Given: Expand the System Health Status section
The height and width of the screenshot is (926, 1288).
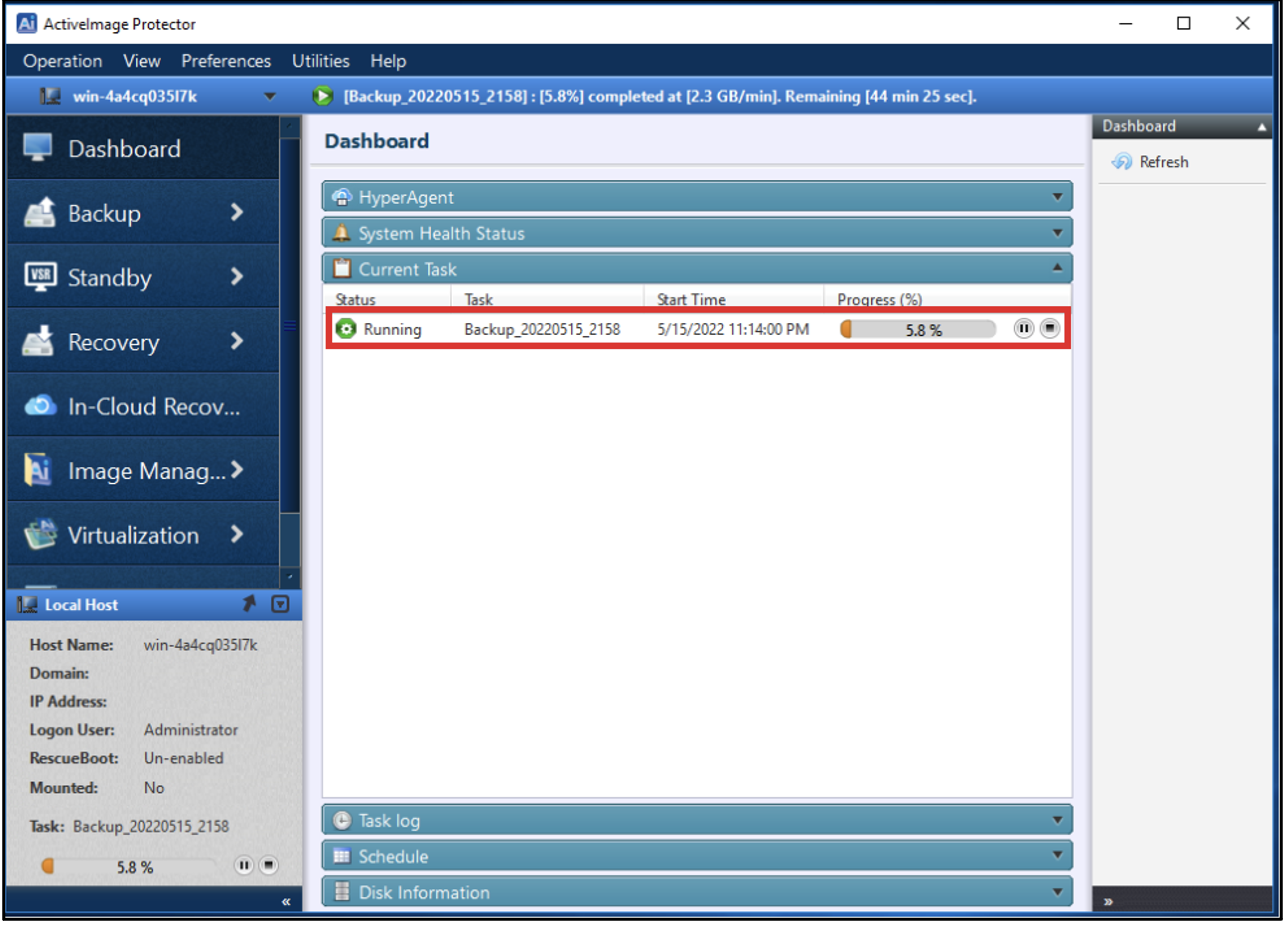Looking at the screenshot, I should click(1058, 233).
